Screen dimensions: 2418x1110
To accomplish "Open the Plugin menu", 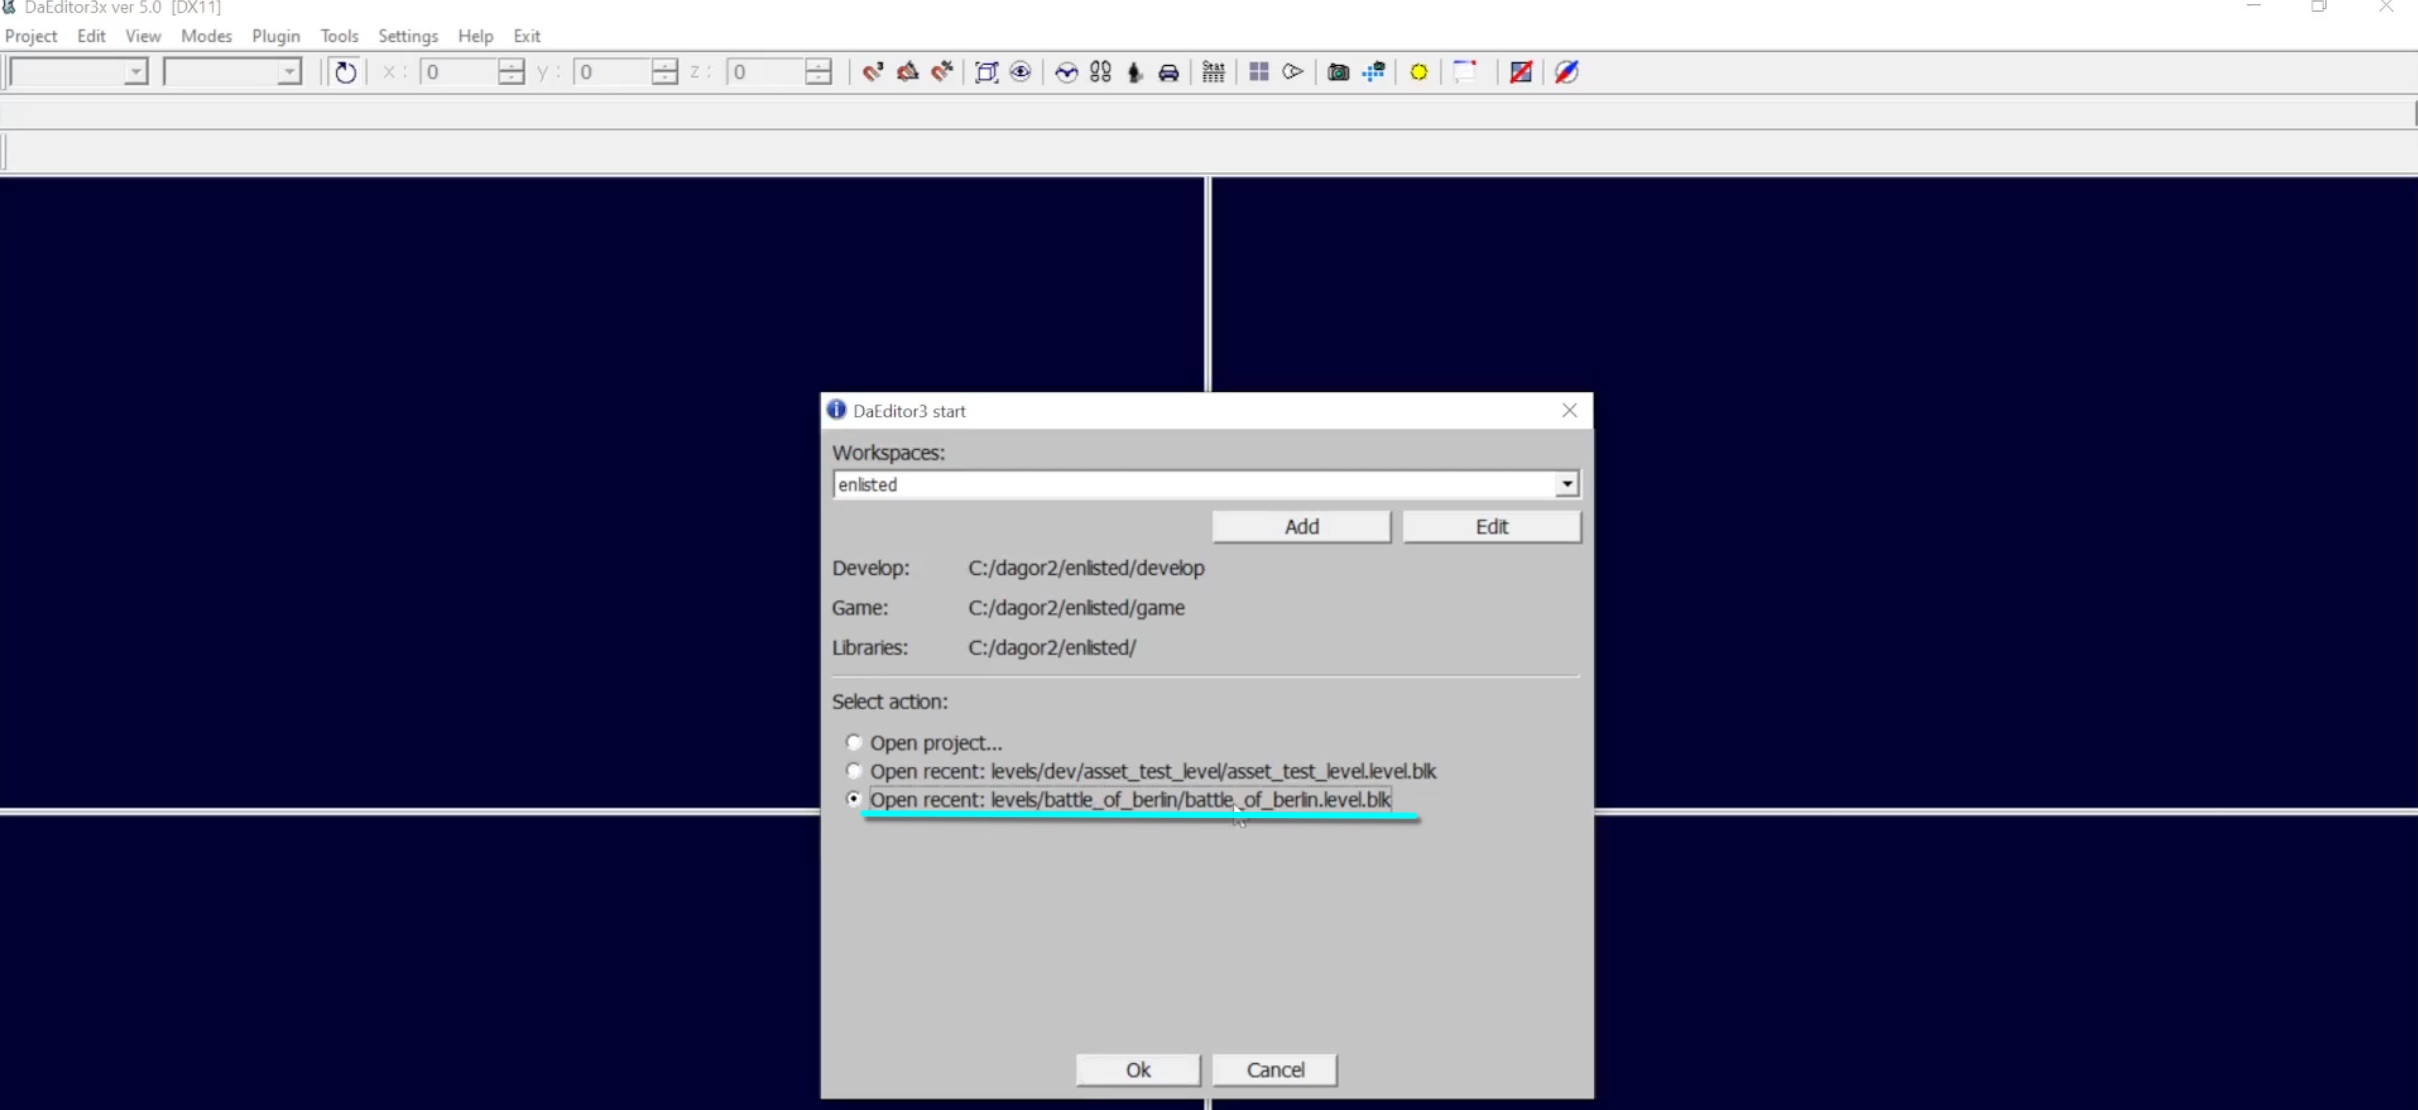I will (x=275, y=36).
